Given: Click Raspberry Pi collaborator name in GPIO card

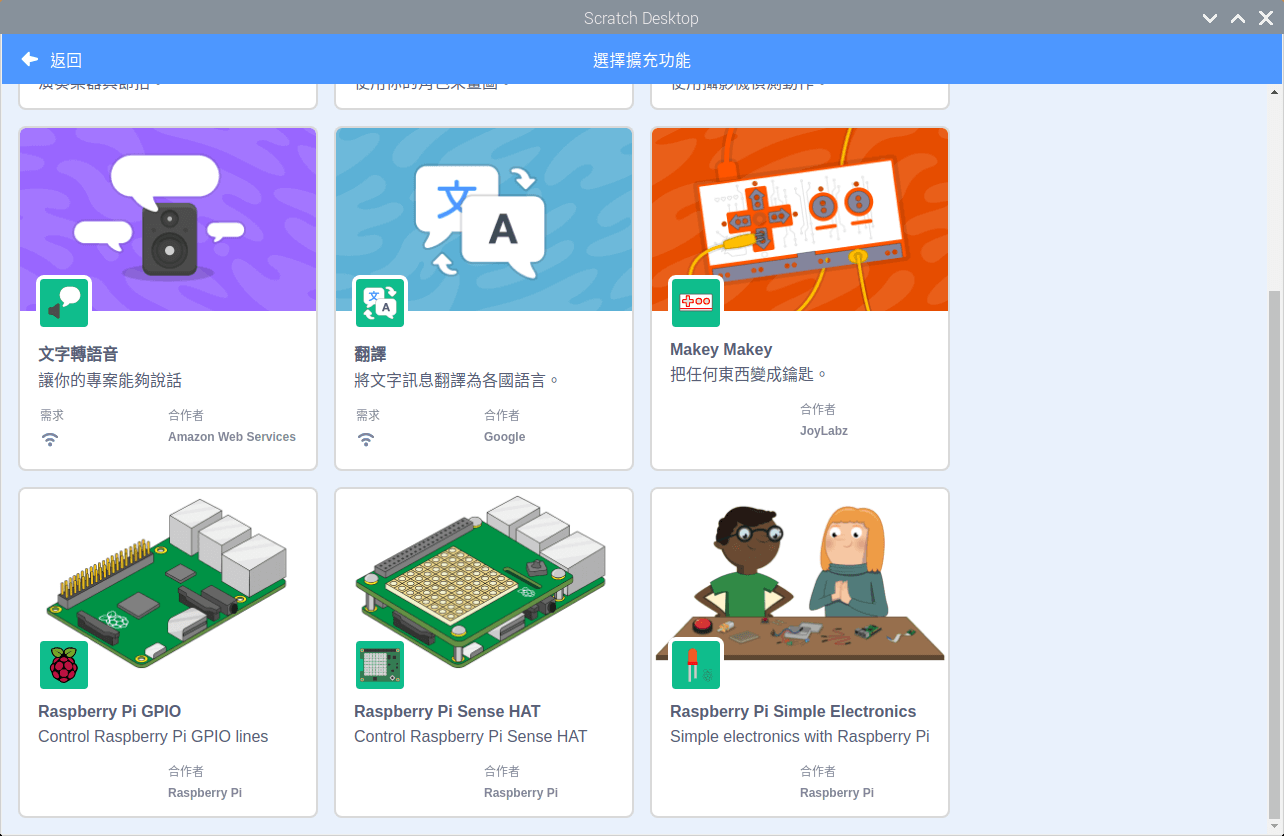Looking at the screenshot, I should pyautogui.click(x=205, y=793).
